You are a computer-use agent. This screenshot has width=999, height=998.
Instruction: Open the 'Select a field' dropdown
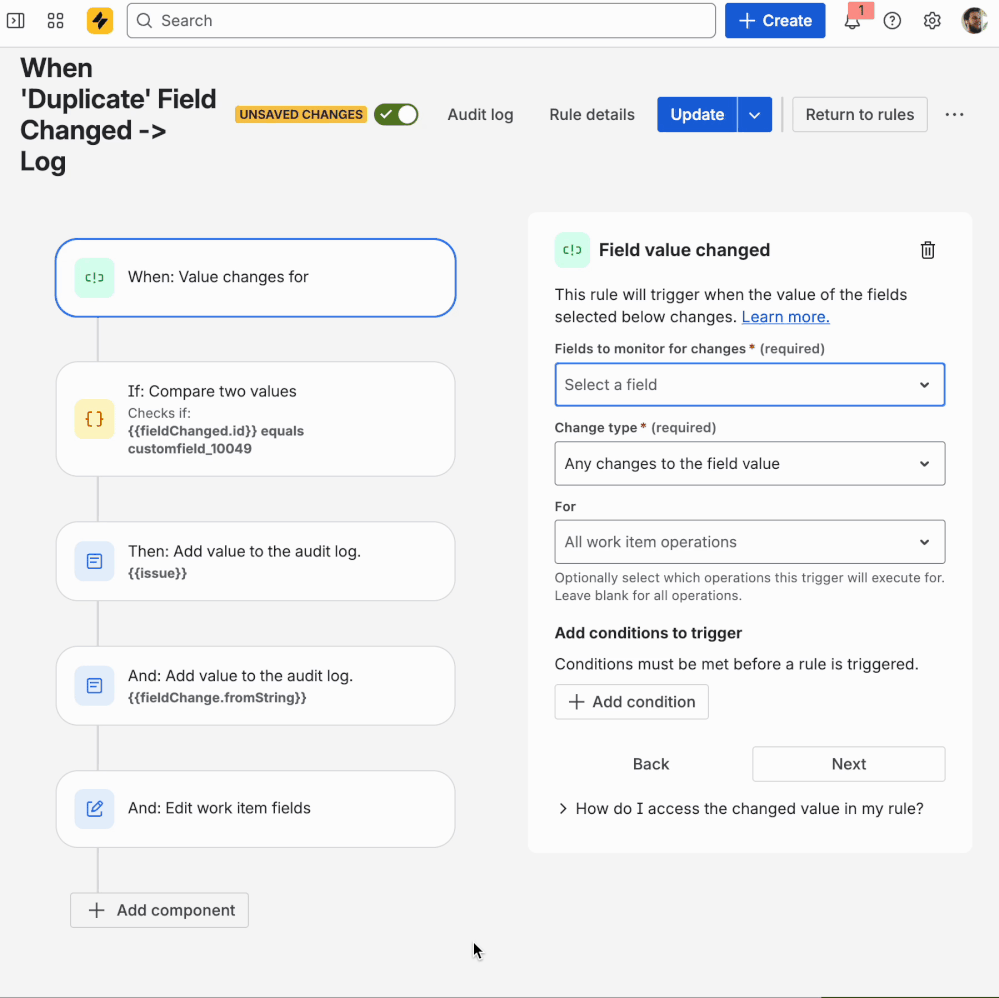(x=749, y=385)
